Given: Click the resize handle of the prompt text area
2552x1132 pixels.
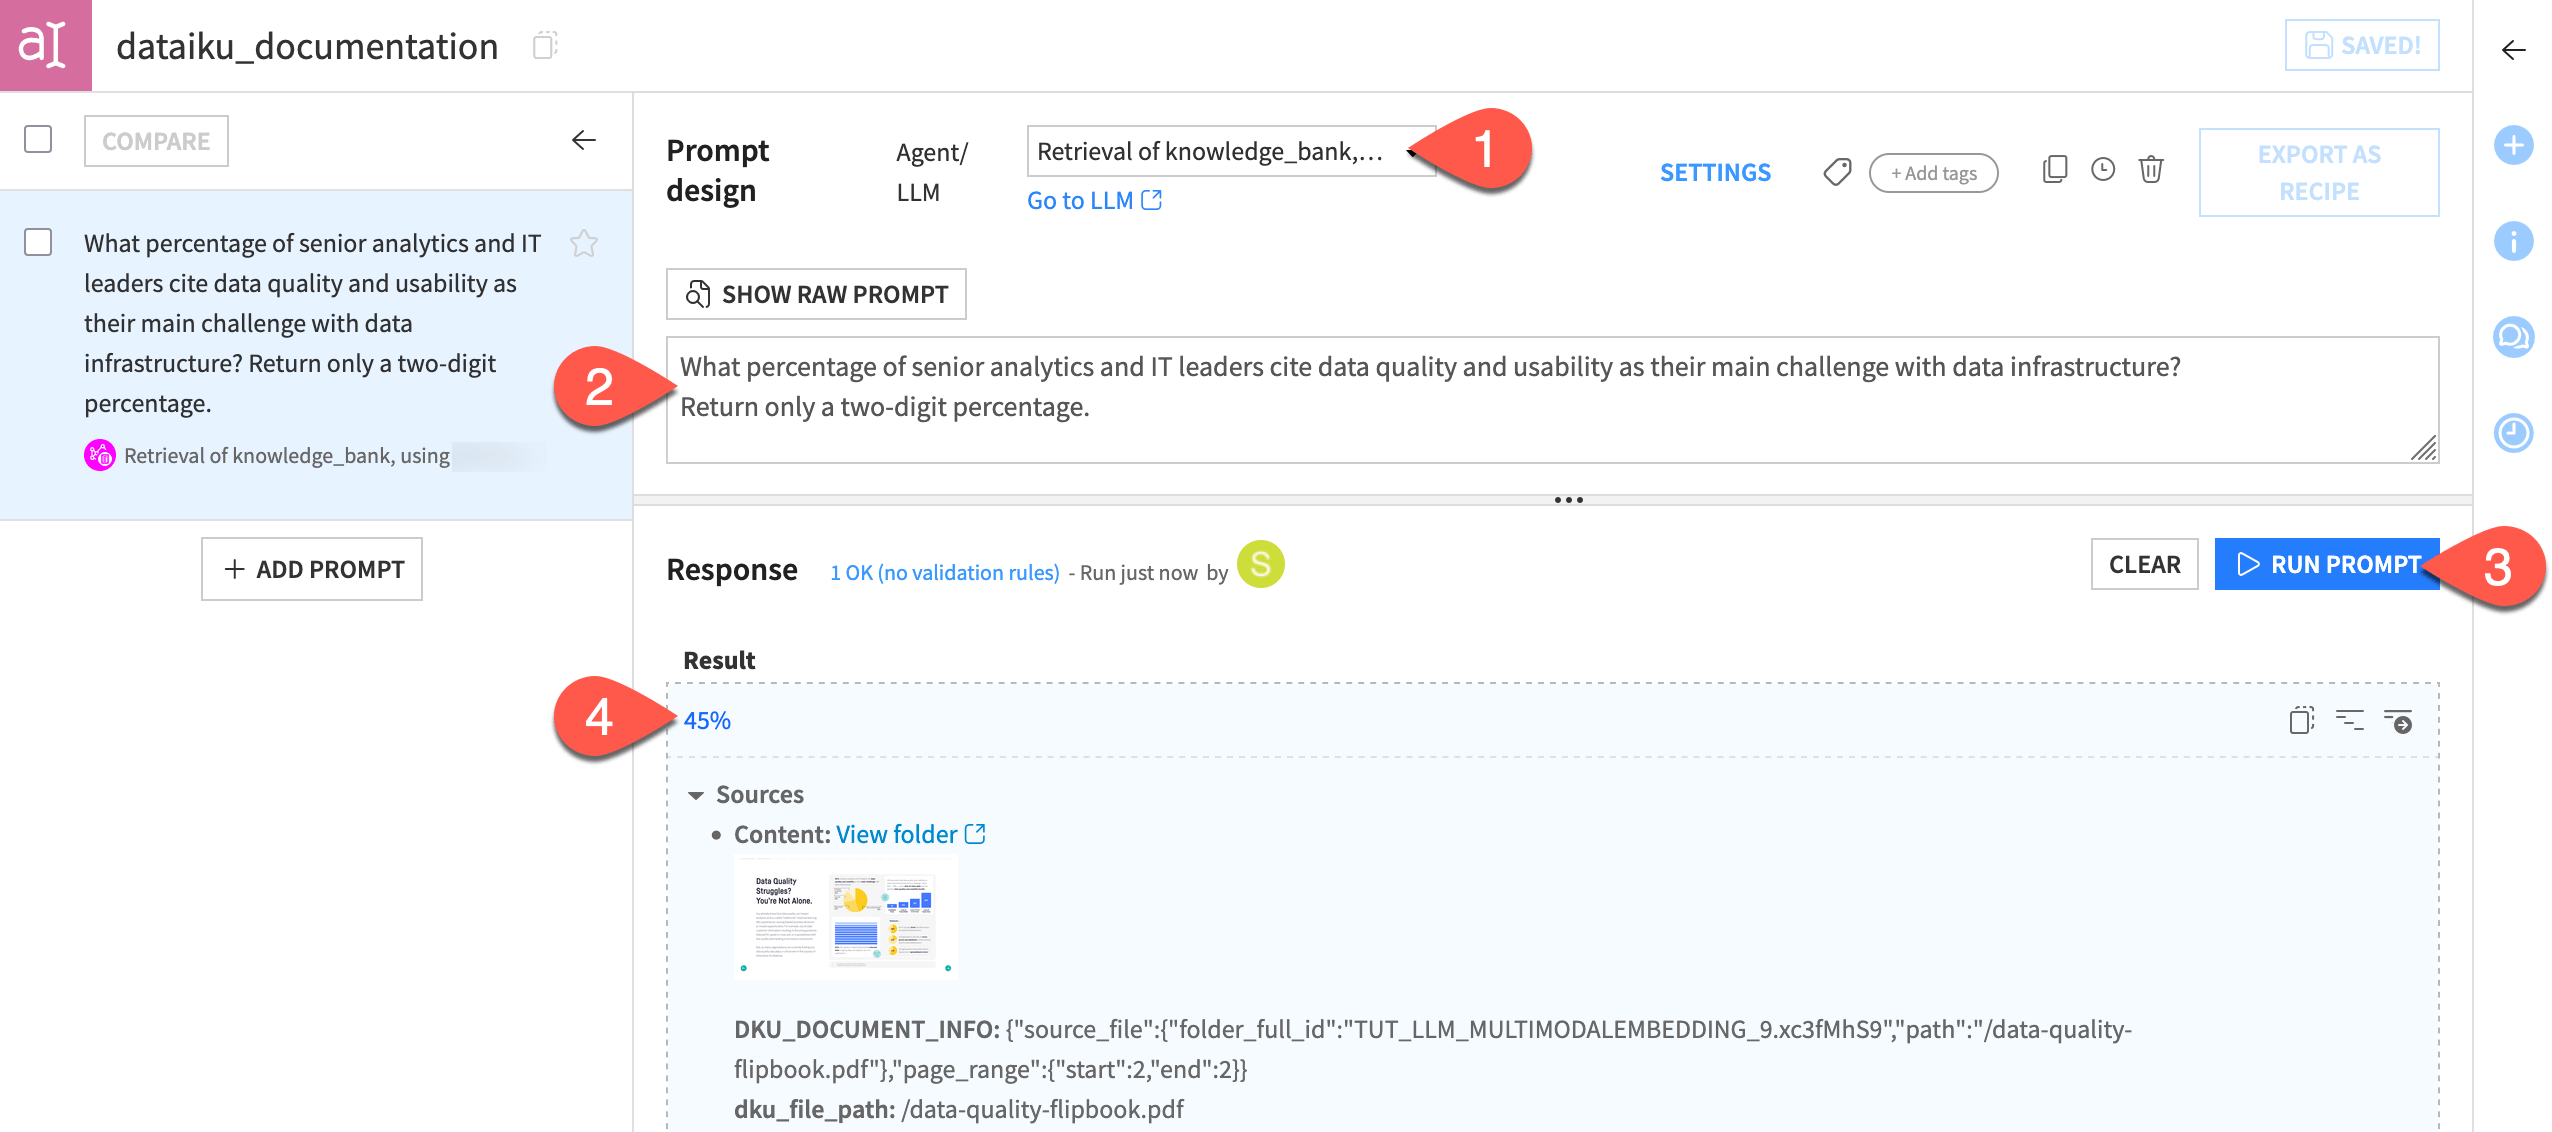Looking at the screenshot, I should [x=2424, y=448].
